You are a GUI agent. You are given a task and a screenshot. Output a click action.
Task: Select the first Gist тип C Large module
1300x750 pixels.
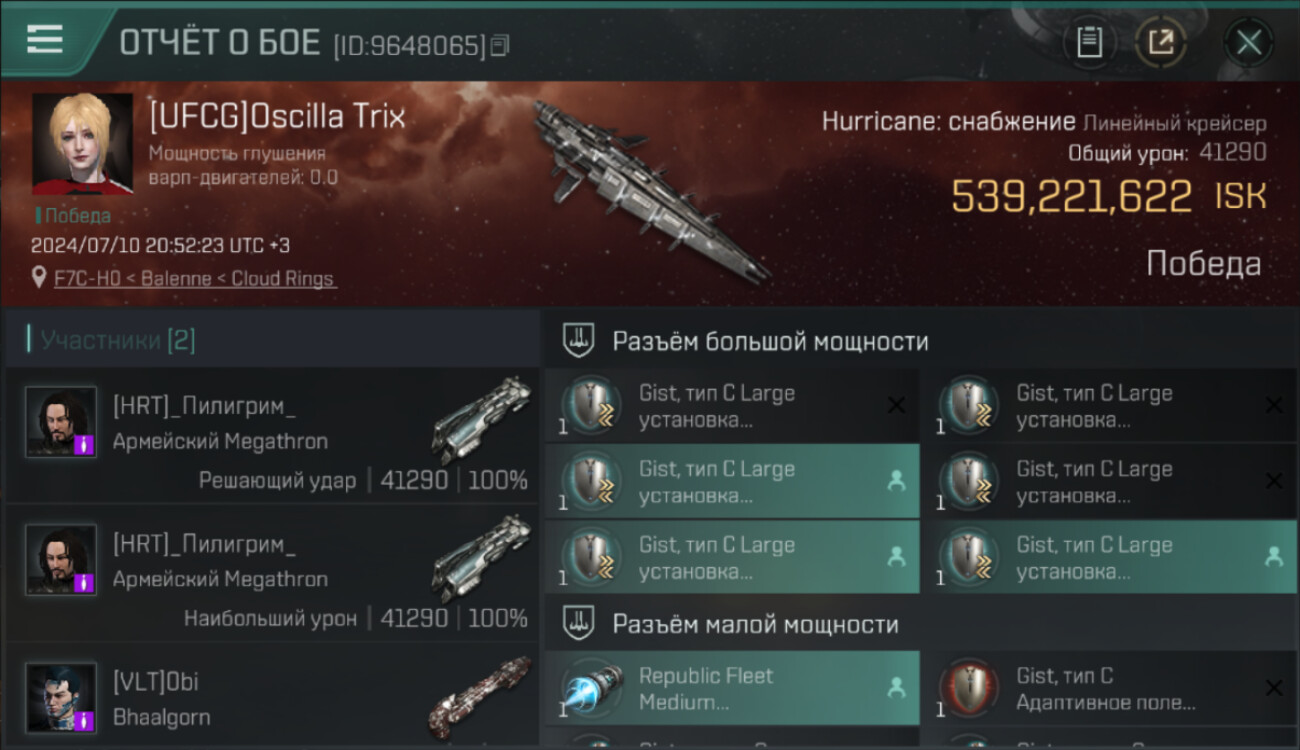pos(732,406)
